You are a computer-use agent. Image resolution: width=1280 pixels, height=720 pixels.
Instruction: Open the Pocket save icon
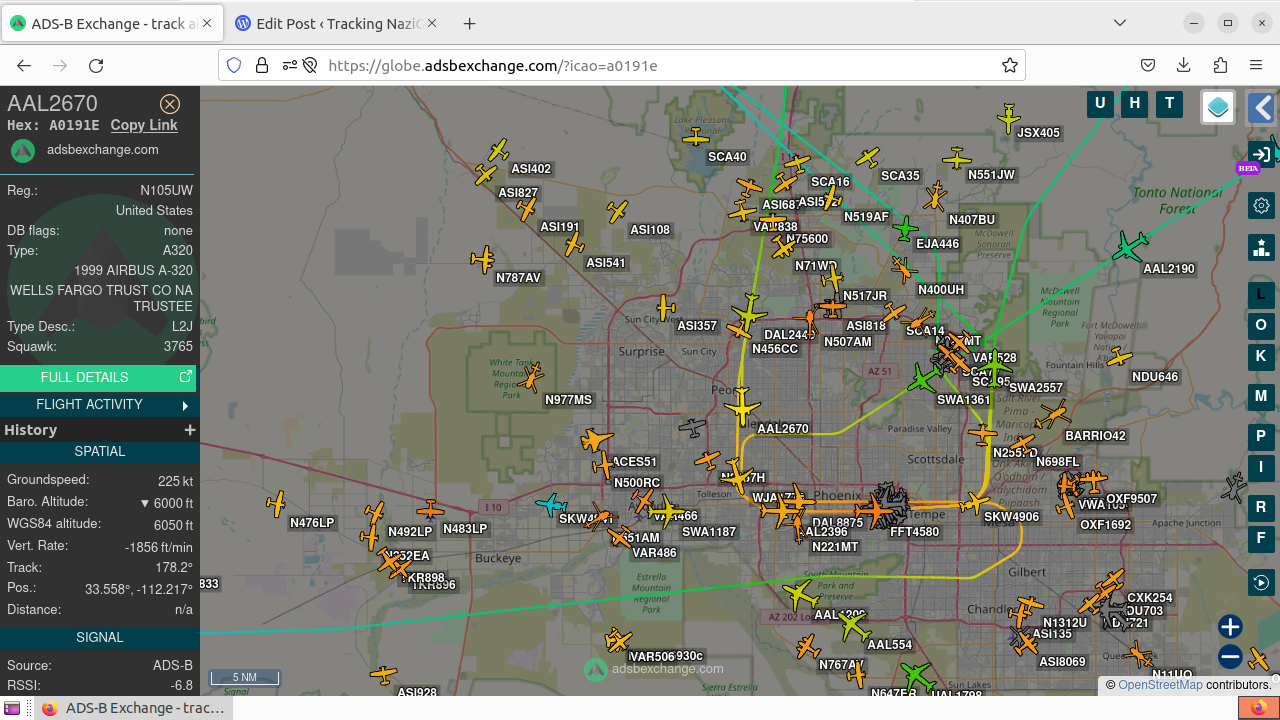[x=1148, y=66]
